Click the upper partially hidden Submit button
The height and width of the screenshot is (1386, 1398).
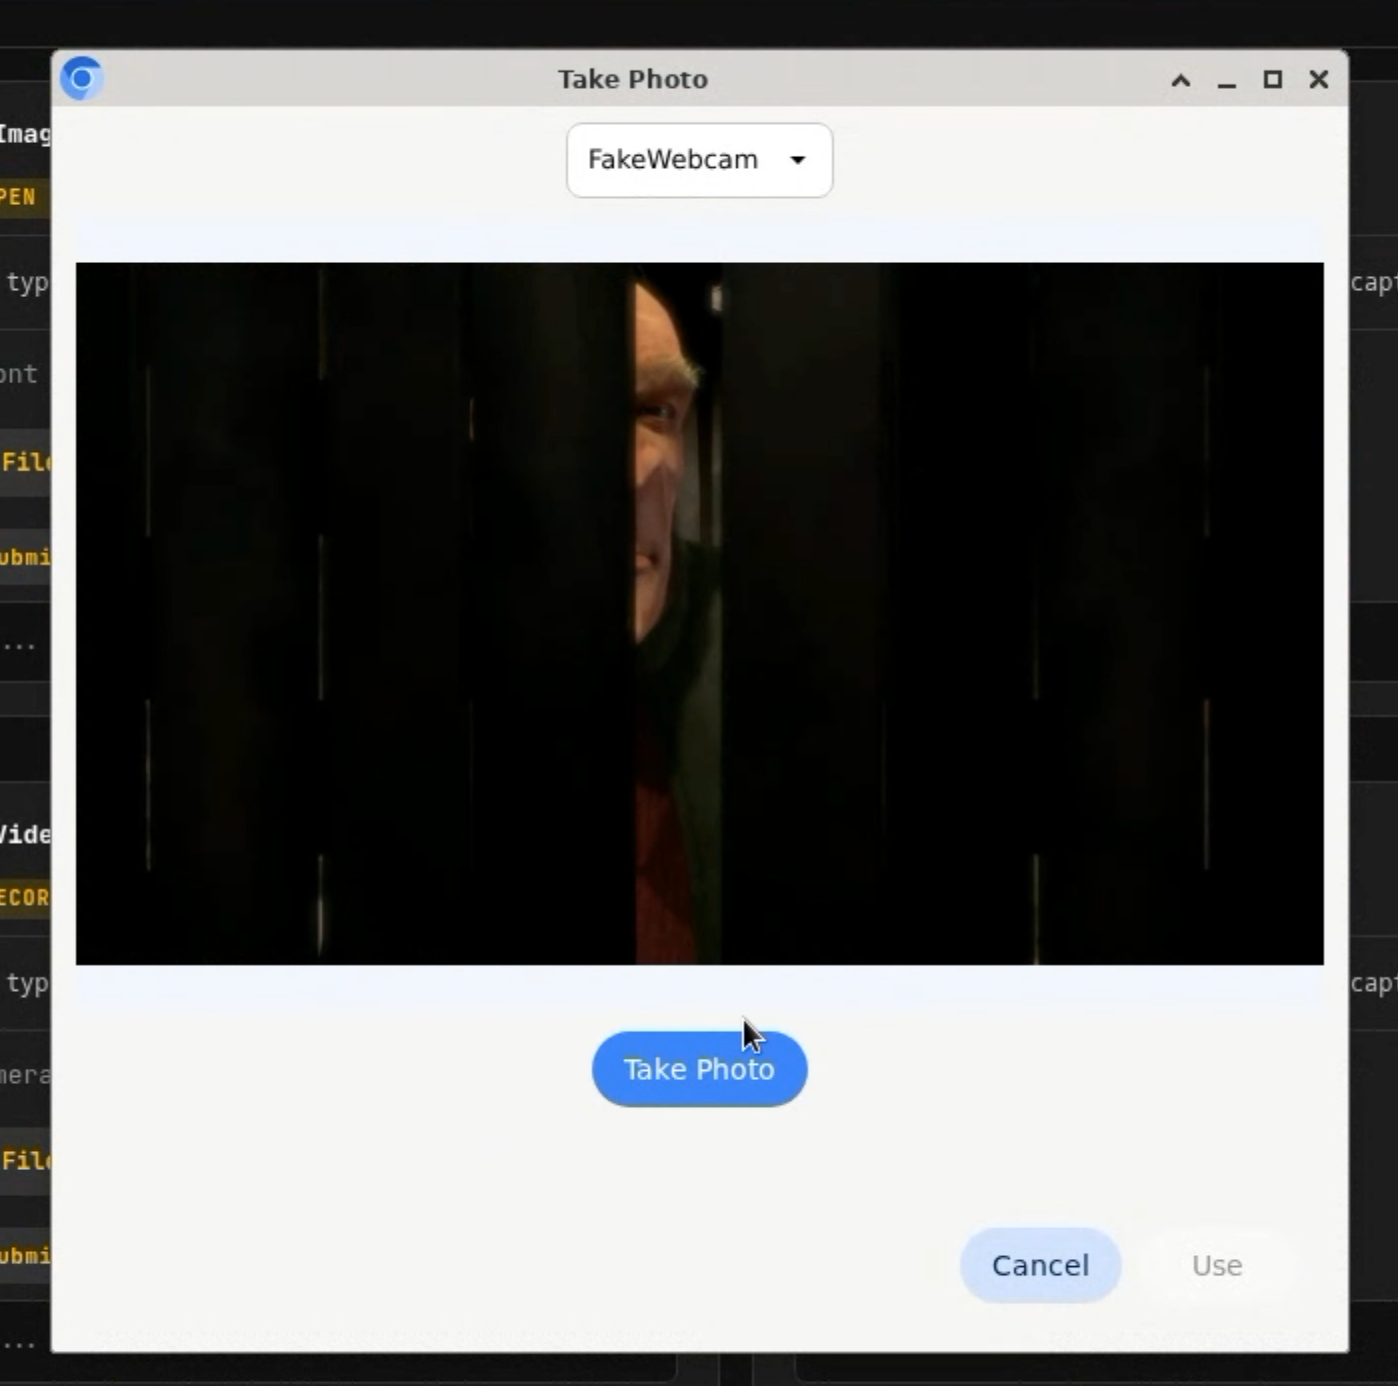coord(24,557)
